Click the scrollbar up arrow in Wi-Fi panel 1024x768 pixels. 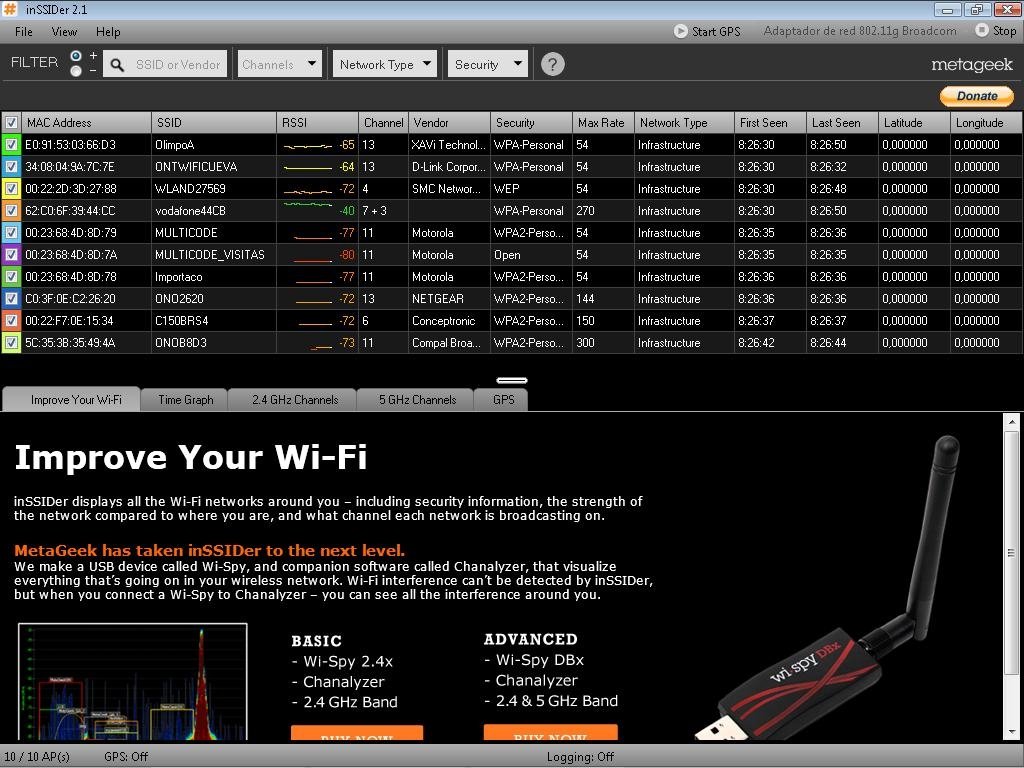coord(1012,422)
